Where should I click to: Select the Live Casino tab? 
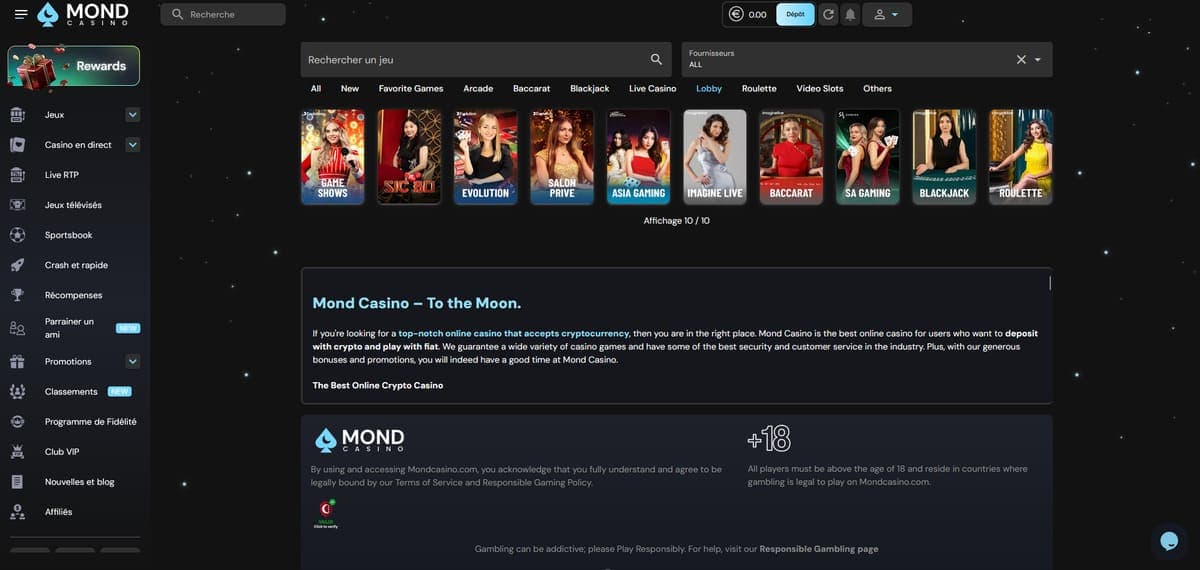653,88
